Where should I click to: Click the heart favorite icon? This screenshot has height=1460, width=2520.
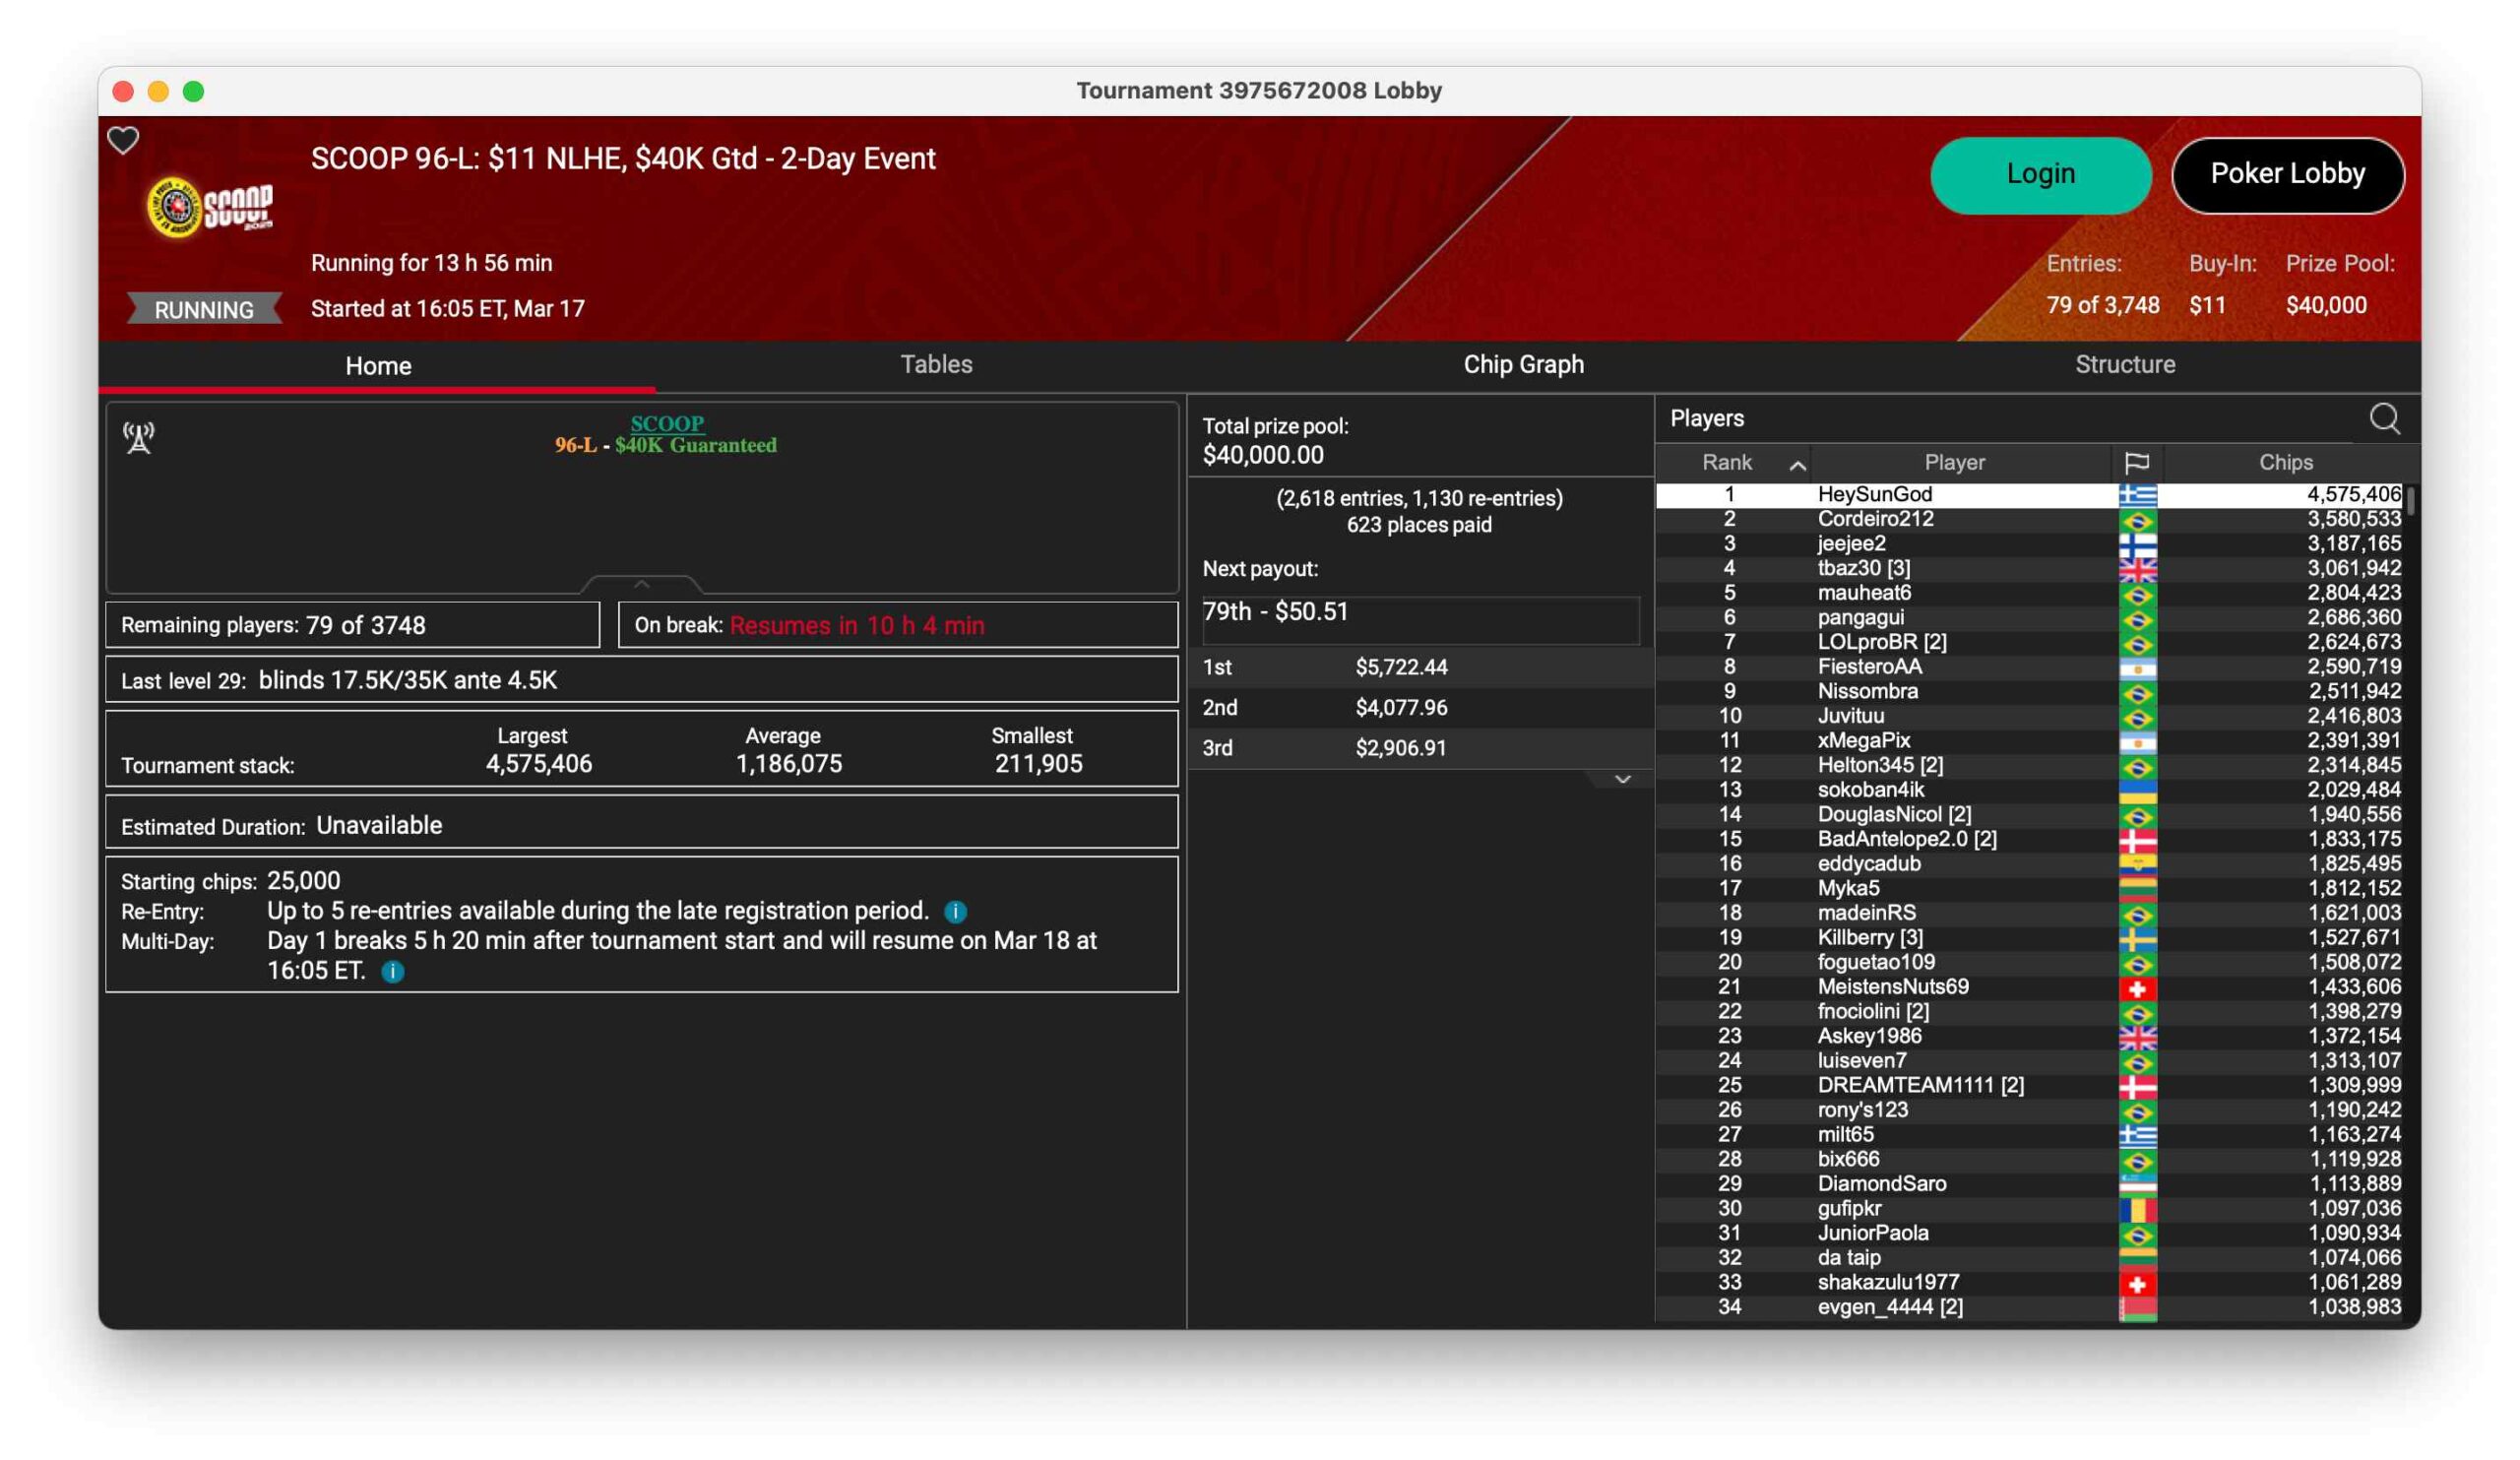tap(123, 140)
